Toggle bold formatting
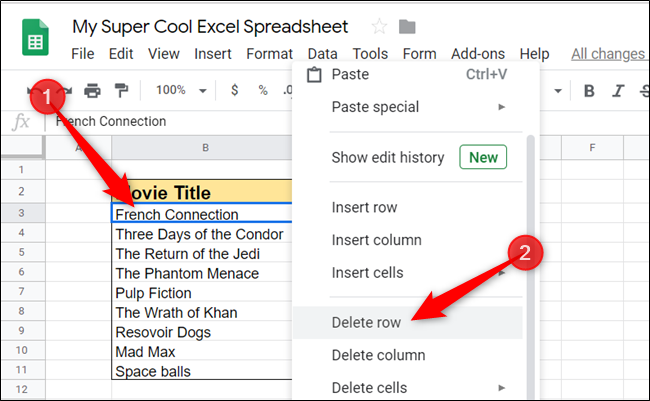 pyautogui.click(x=589, y=91)
